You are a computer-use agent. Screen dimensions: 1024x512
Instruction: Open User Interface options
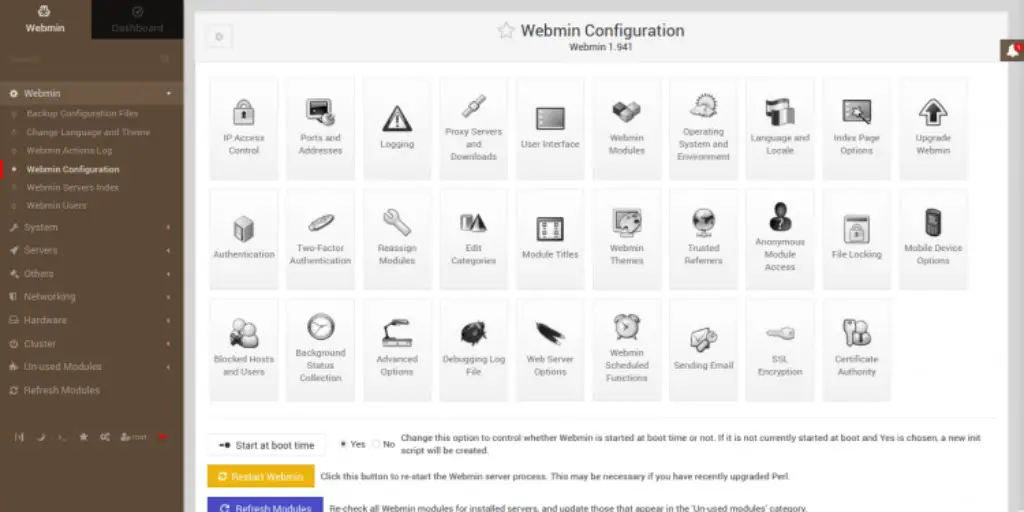click(x=550, y=128)
